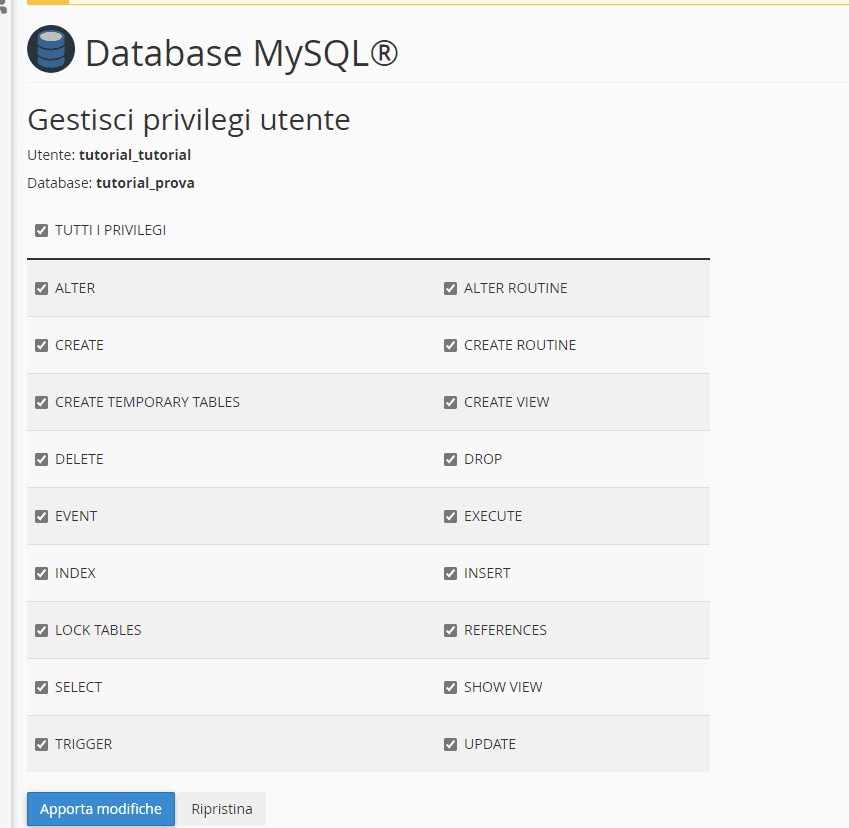The height and width of the screenshot is (828, 849).
Task: Uncheck the DELETE privilege
Action: point(42,460)
